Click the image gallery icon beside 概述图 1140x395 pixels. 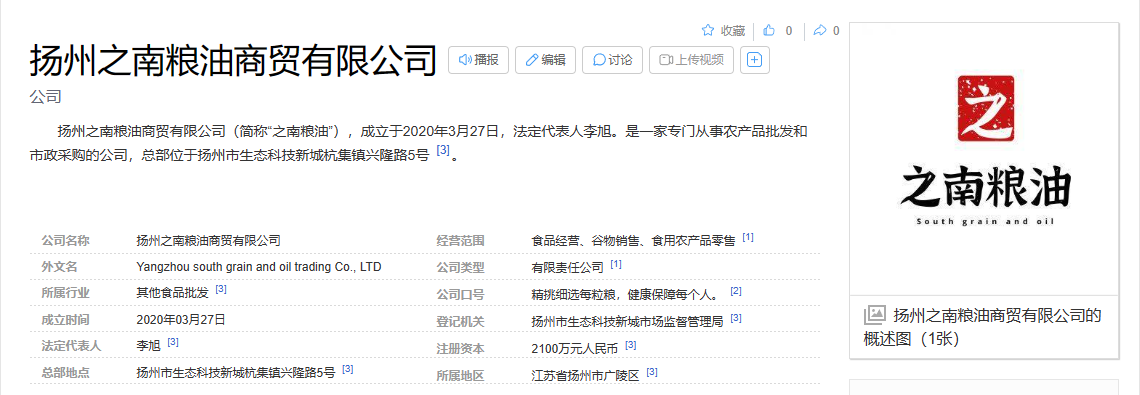point(875,315)
